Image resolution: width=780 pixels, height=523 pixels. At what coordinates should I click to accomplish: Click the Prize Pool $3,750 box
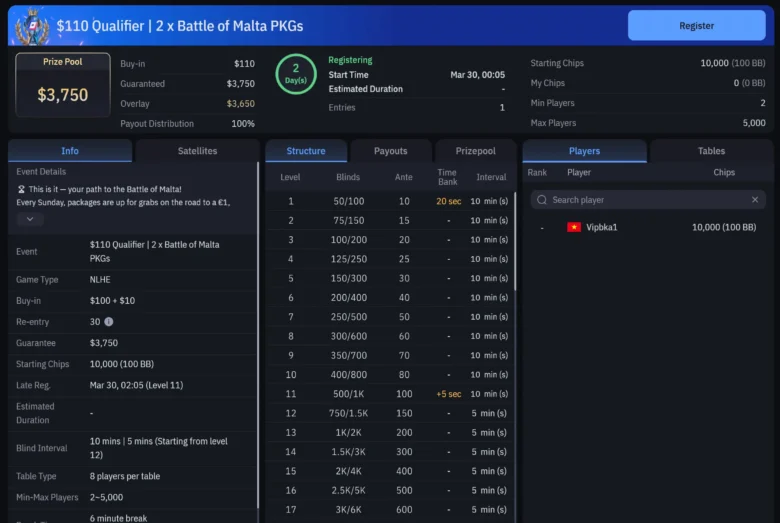click(x=63, y=85)
